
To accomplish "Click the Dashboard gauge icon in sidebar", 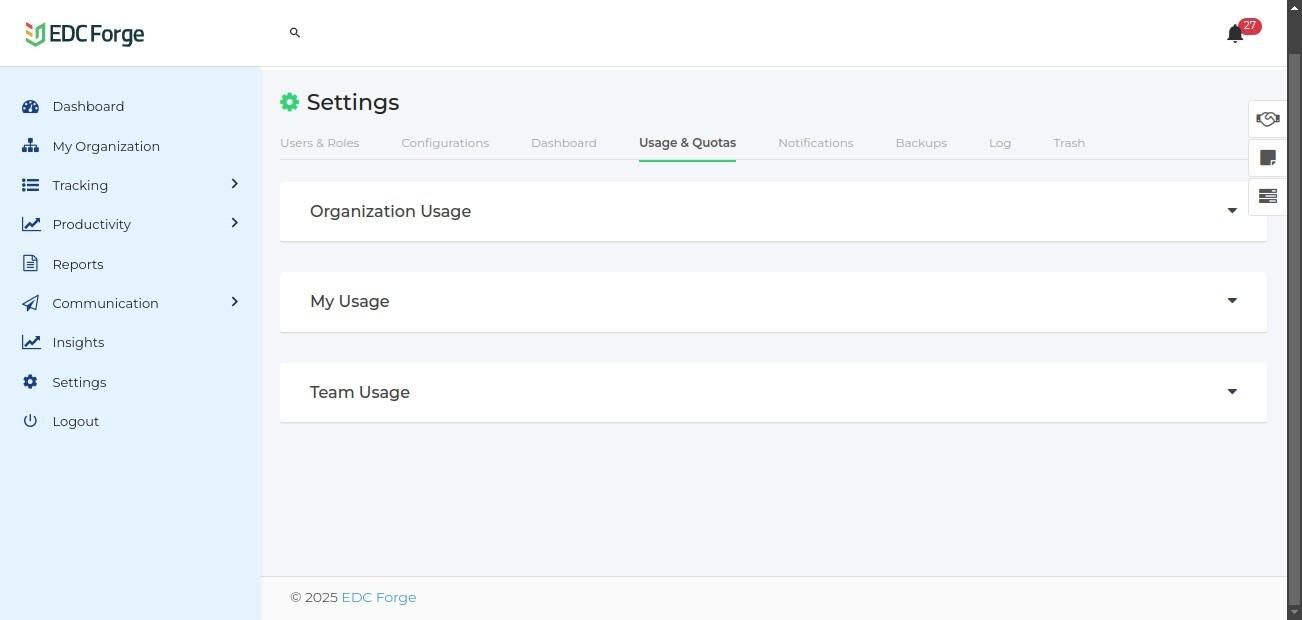I will click(30, 106).
